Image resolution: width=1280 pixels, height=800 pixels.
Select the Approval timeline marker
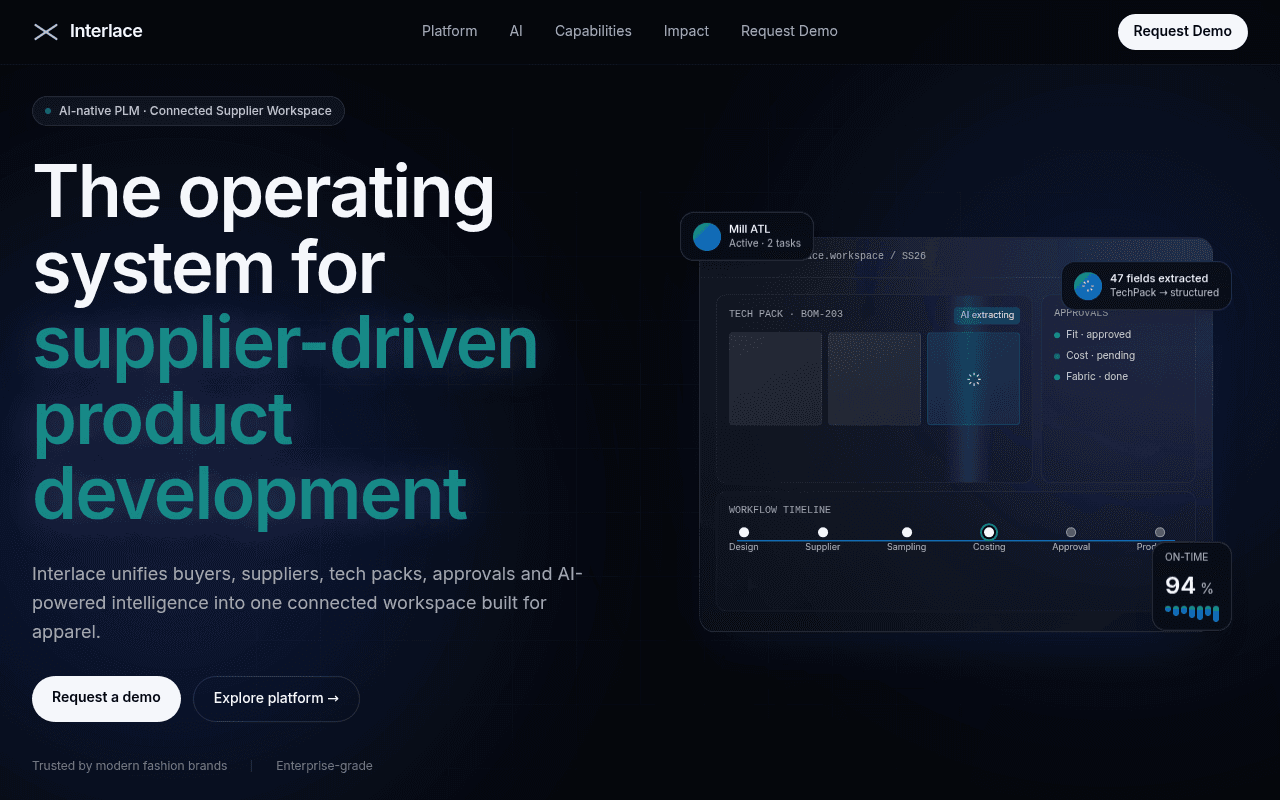1071,533
